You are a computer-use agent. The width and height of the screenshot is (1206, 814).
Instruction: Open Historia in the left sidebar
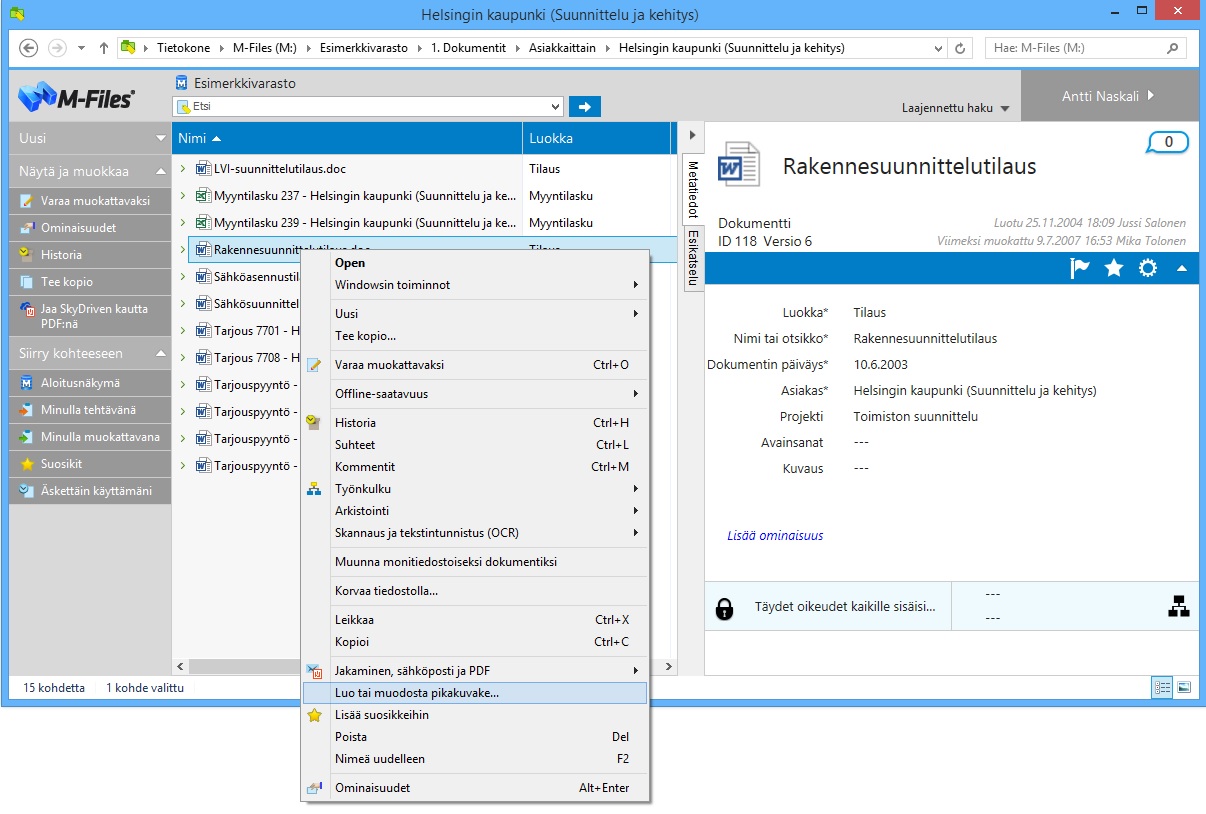[90, 255]
